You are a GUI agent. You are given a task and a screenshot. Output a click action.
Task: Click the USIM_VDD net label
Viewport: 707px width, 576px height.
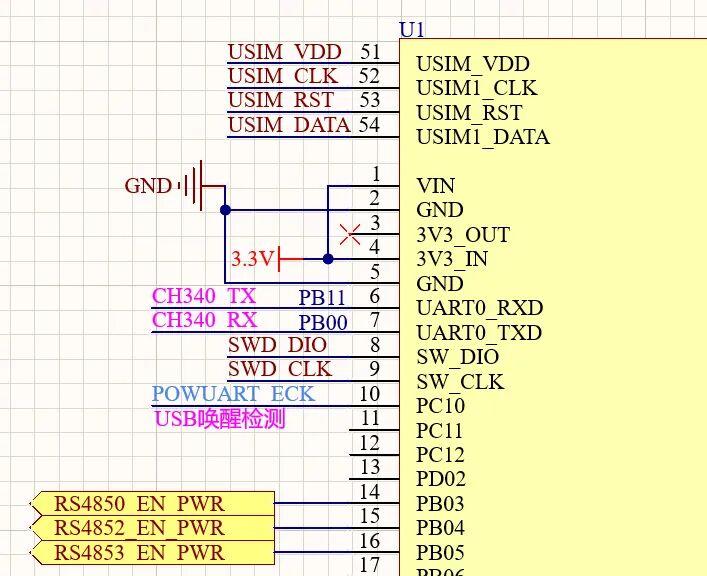284,52
